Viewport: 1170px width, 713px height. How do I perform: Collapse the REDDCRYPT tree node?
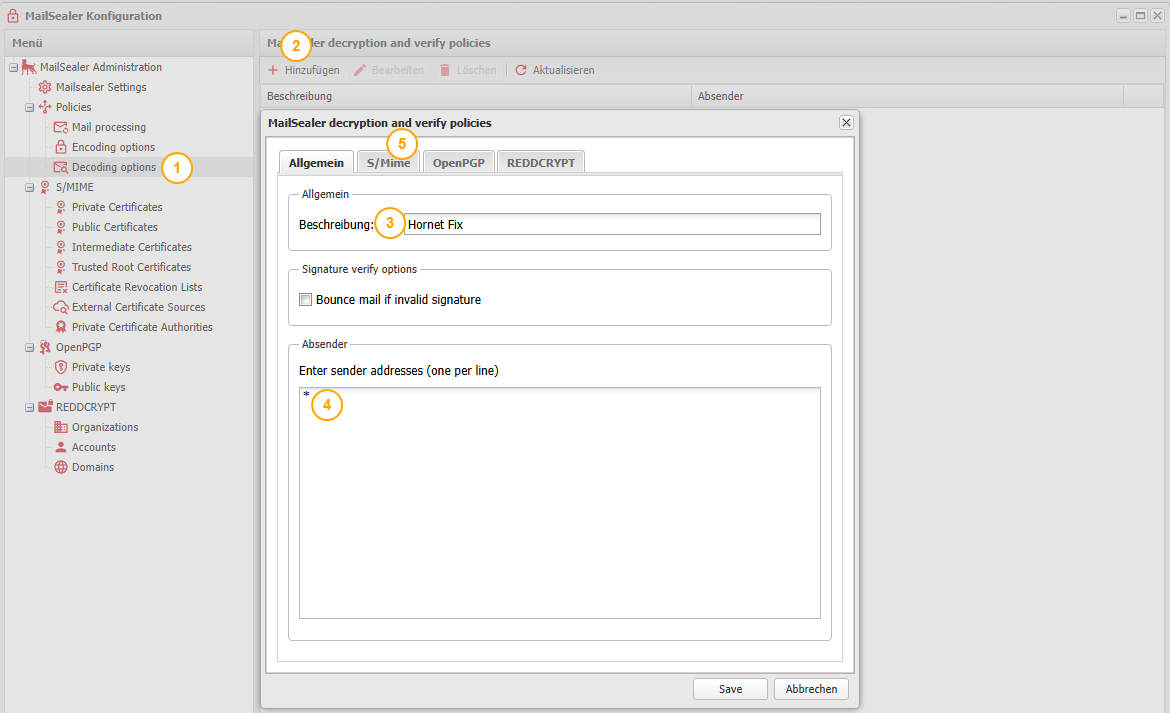[29, 407]
